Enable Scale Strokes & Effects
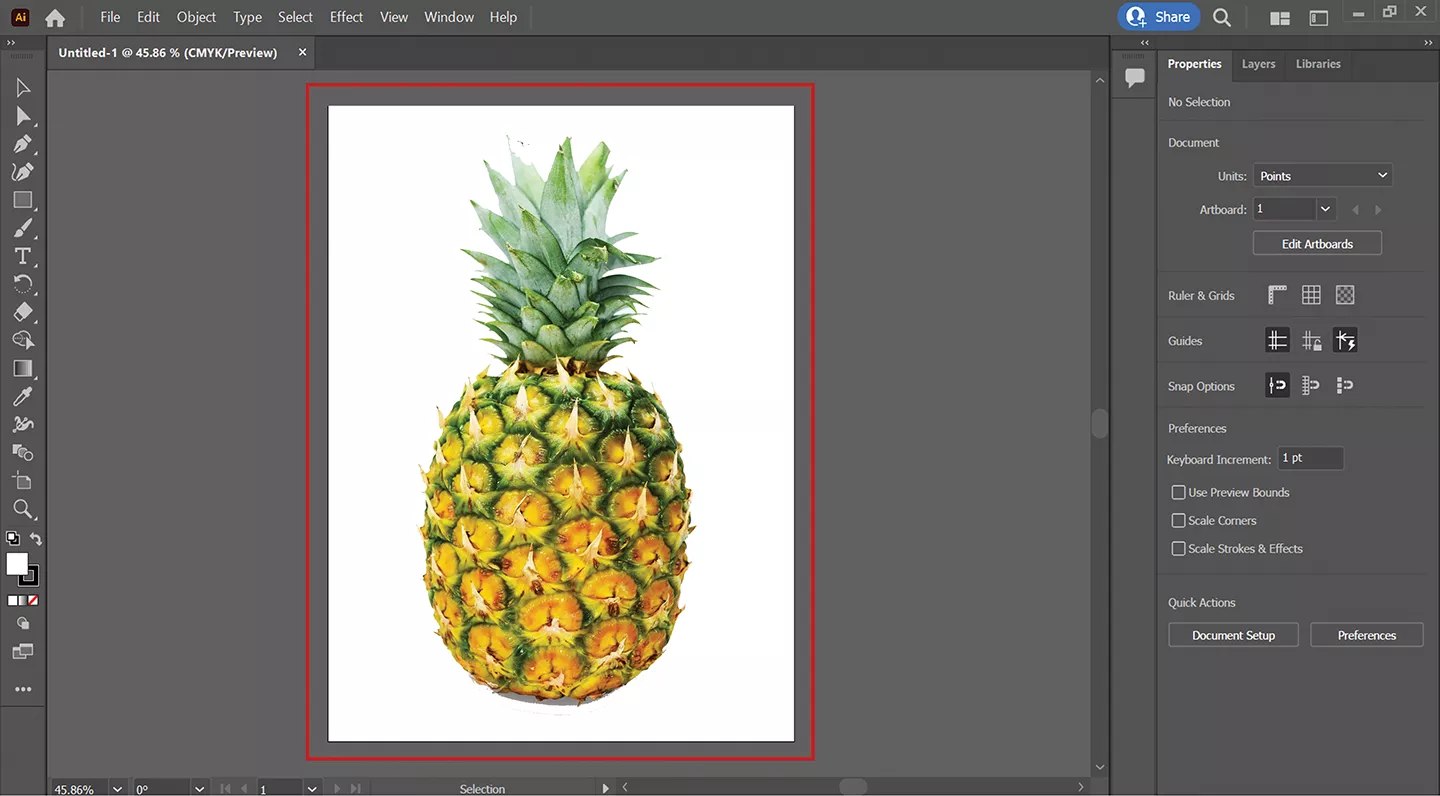 tap(1178, 548)
